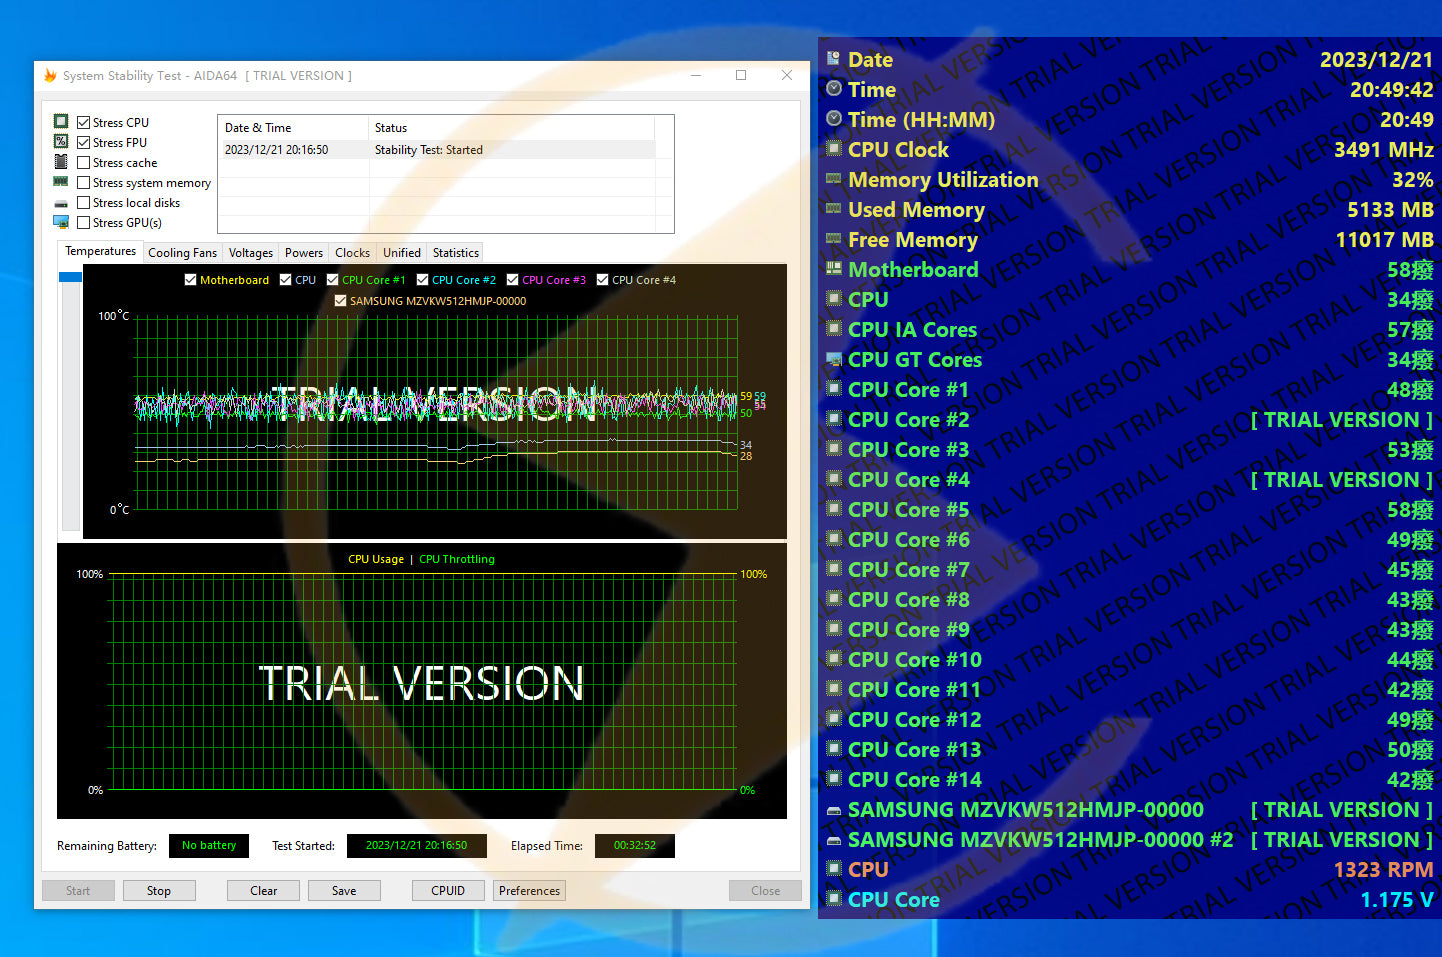Open the Voltages tab
The image size is (1442, 957).
[x=250, y=253]
